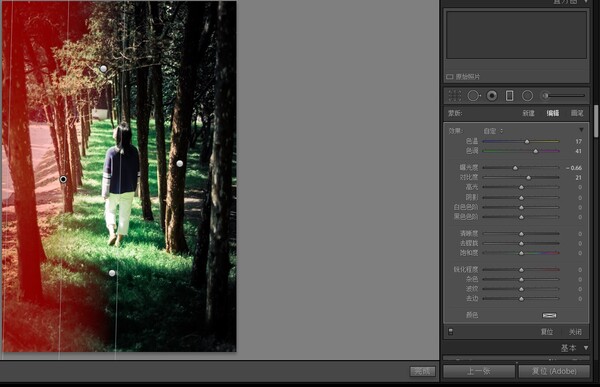Click the 完成 button below the photo
600x387 pixels.
(x=422, y=371)
